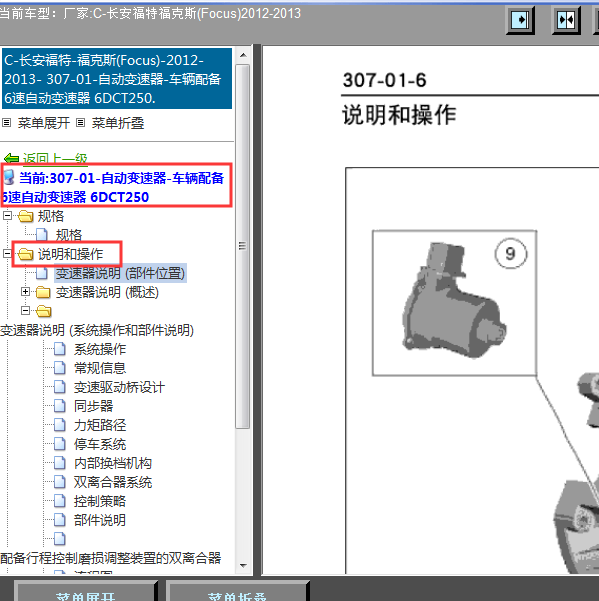Open the 规格 document item

pos(69,235)
